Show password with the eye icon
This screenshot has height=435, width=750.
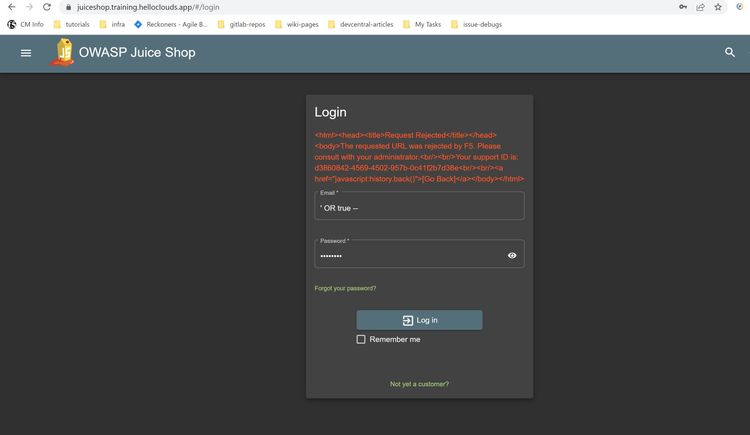coord(512,256)
